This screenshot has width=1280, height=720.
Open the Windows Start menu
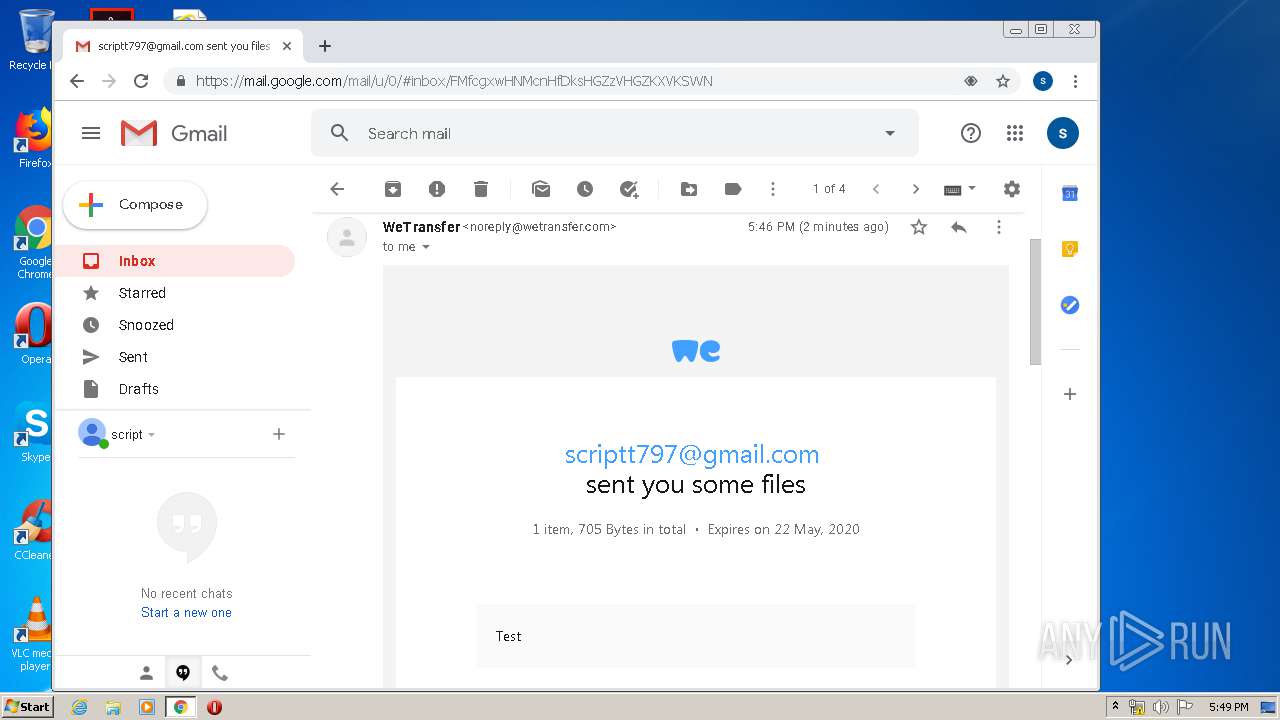(27, 707)
